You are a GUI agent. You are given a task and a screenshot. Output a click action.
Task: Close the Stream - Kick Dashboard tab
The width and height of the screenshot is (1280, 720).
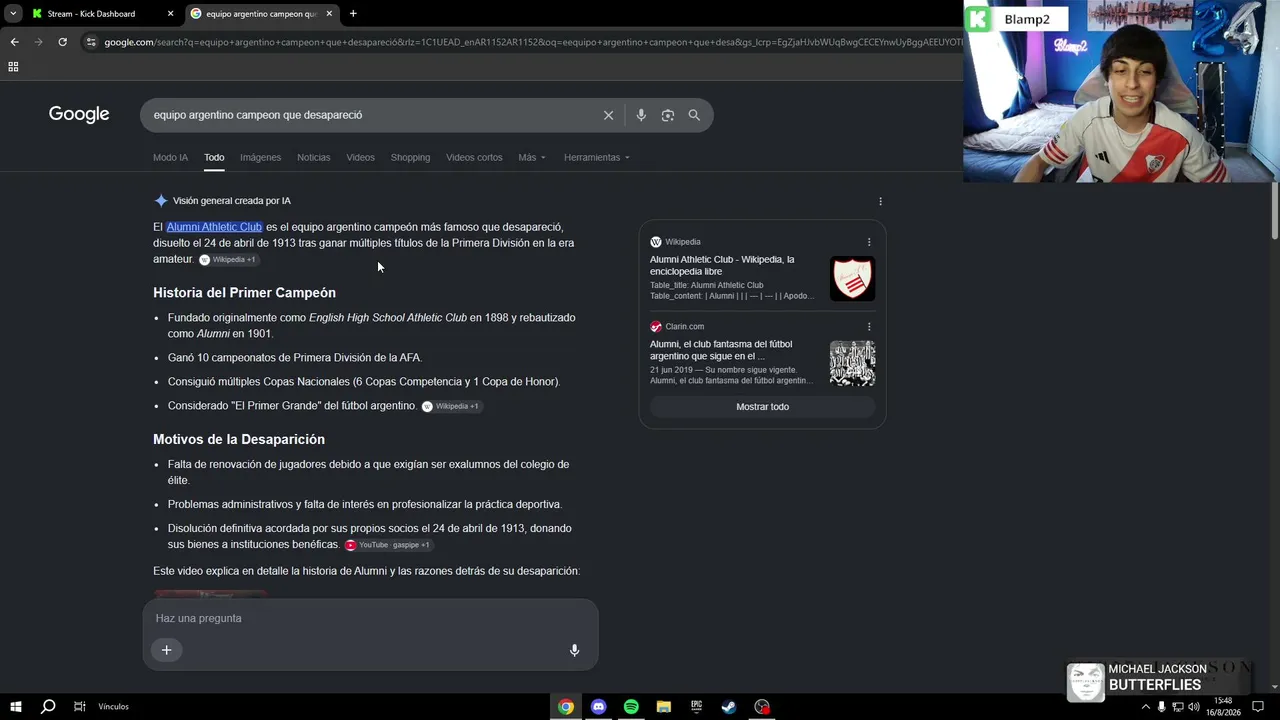(170, 14)
